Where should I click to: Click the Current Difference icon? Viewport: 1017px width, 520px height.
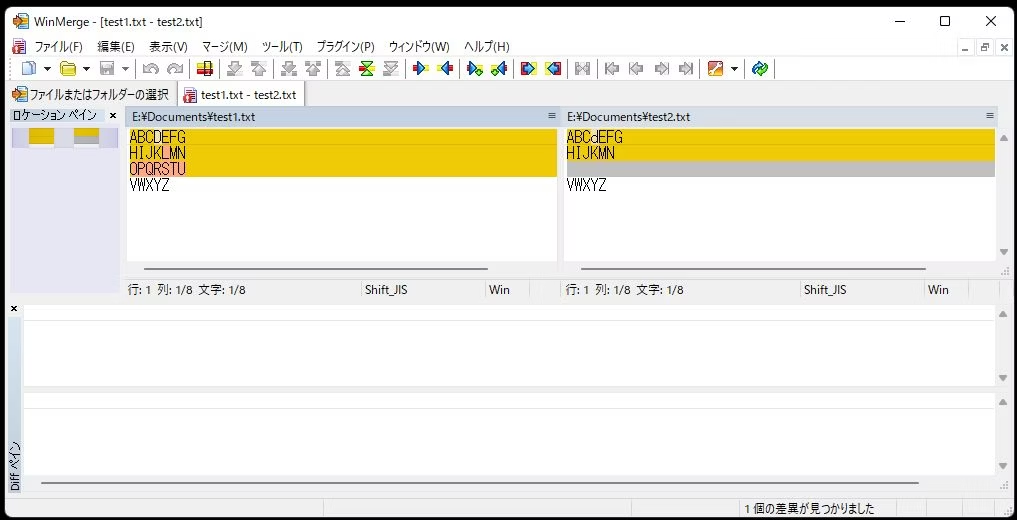366,68
